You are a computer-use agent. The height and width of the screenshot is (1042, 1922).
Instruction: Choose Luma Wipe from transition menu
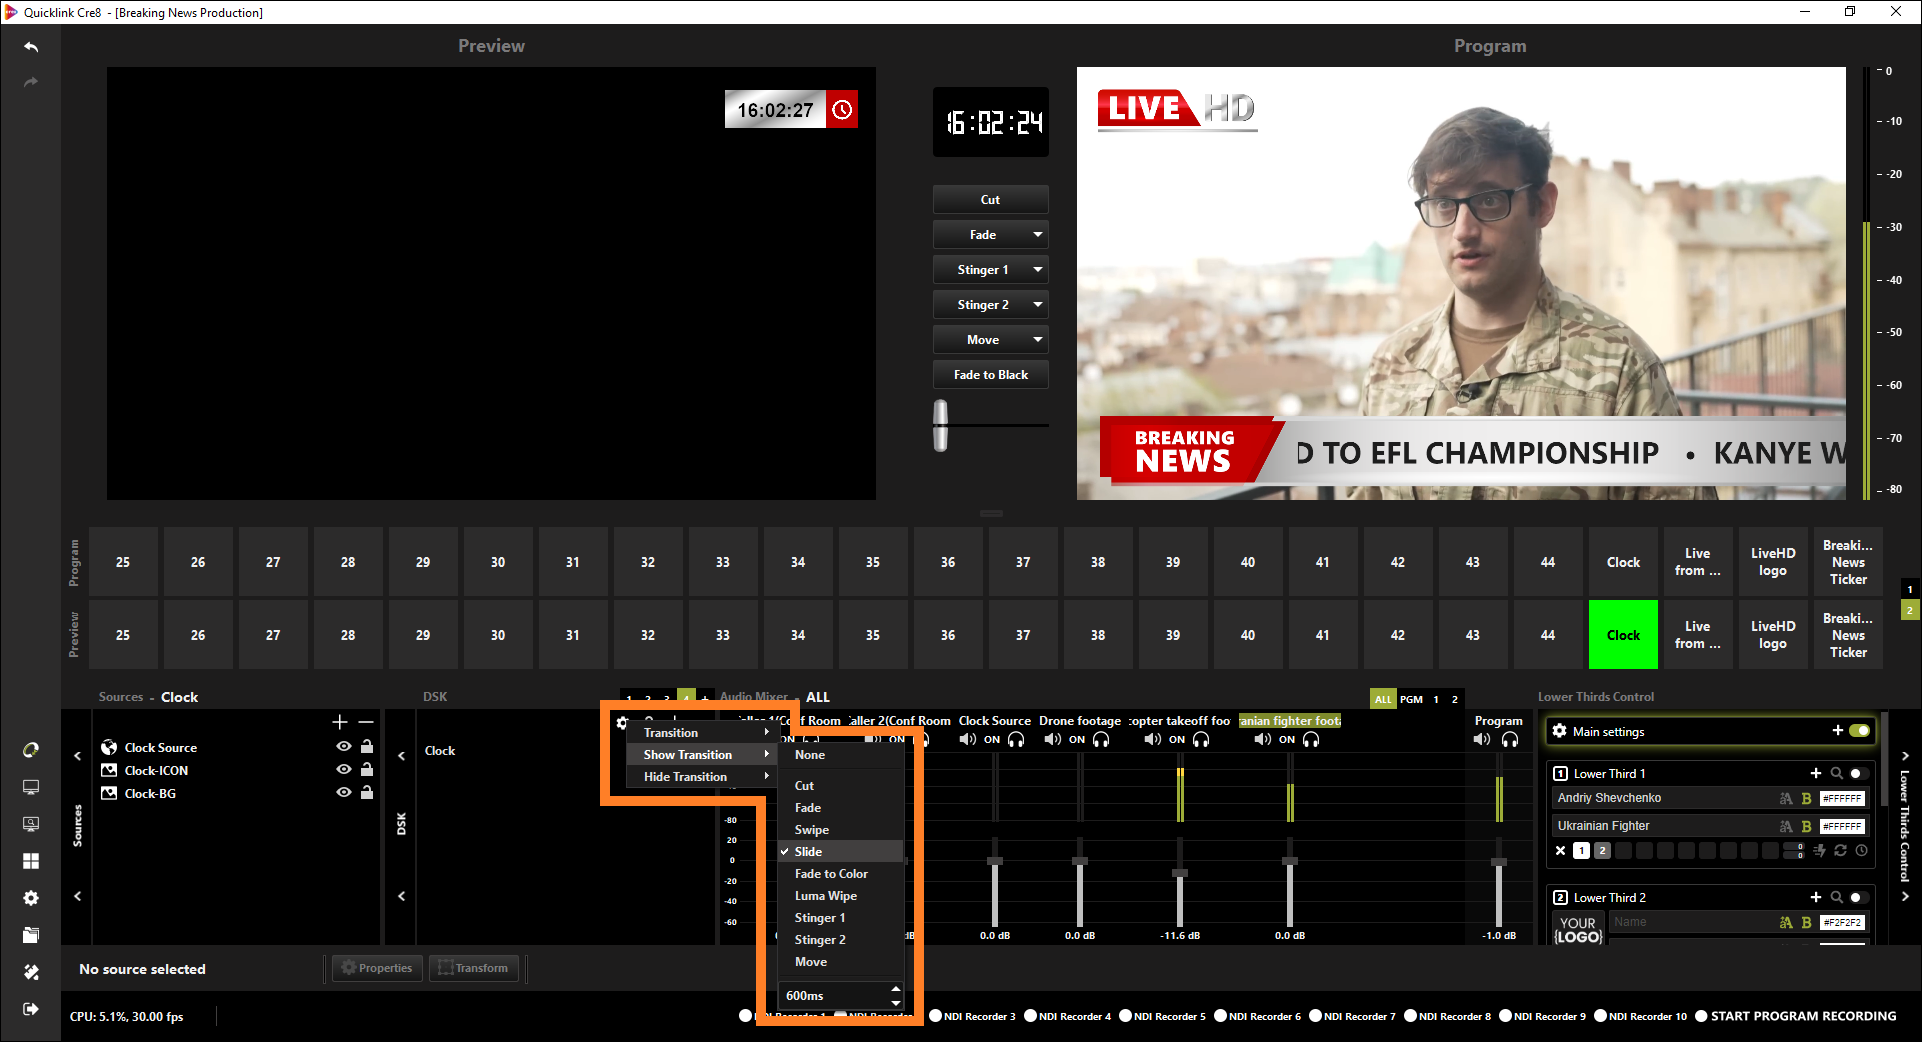(x=826, y=896)
